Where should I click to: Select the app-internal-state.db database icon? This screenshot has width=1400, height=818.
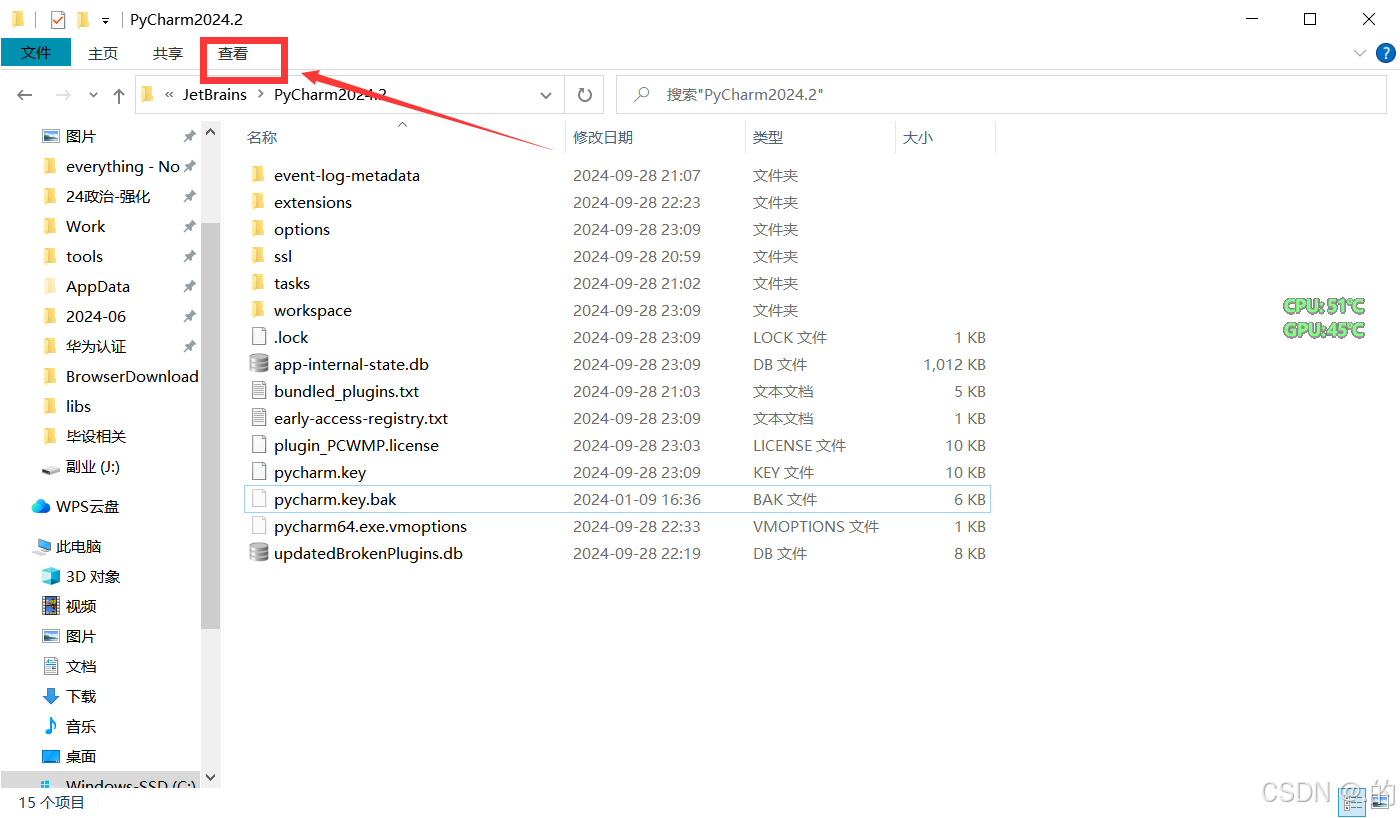(x=258, y=364)
